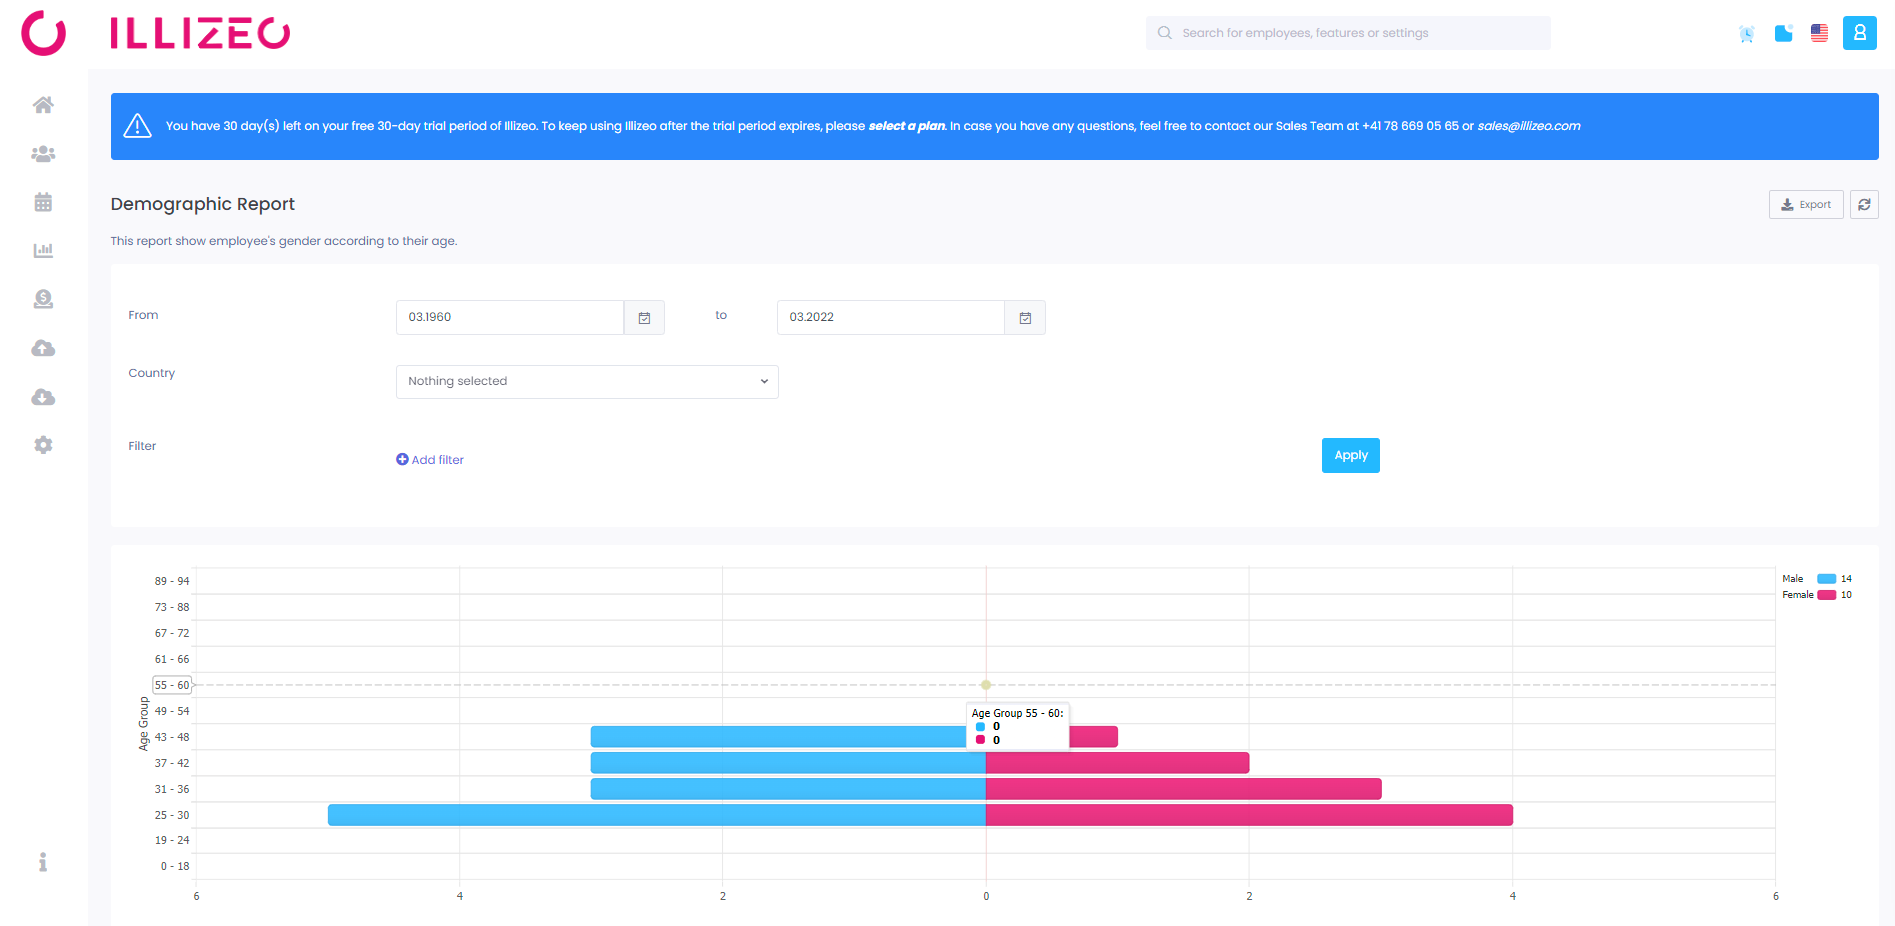Focus the employee search box
The image size is (1895, 926).
(1348, 33)
